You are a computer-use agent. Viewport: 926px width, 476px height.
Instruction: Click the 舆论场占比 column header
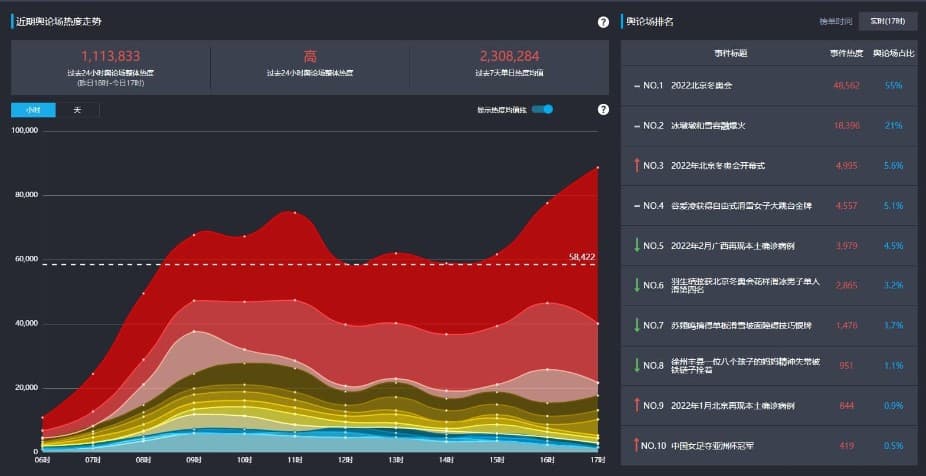[x=894, y=54]
